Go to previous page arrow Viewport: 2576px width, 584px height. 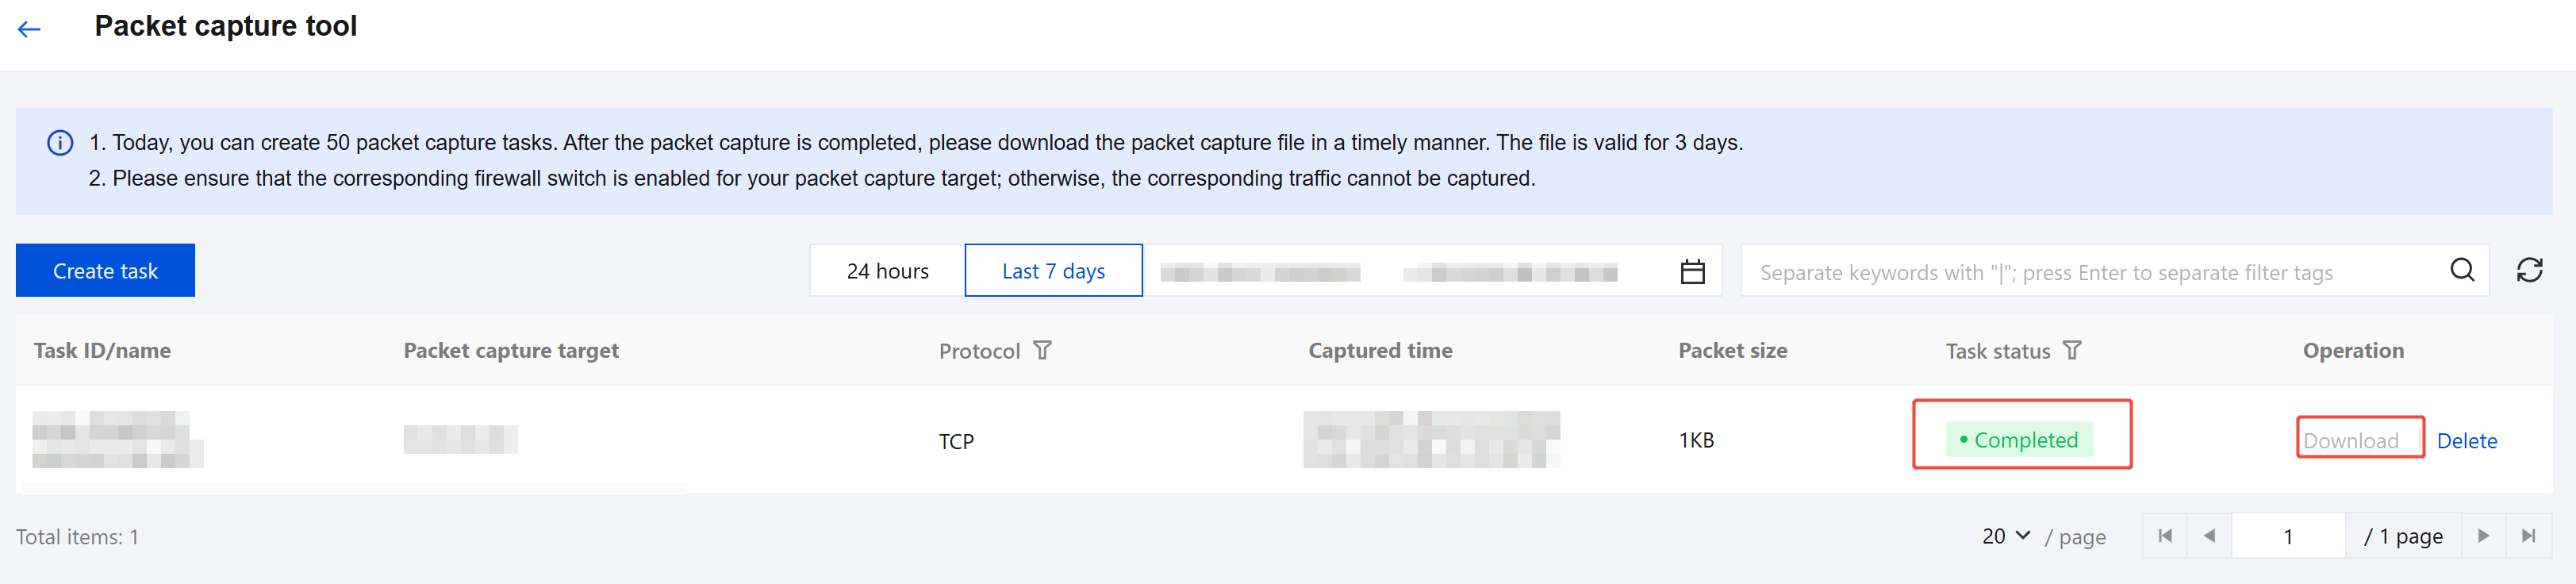(x=2209, y=536)
